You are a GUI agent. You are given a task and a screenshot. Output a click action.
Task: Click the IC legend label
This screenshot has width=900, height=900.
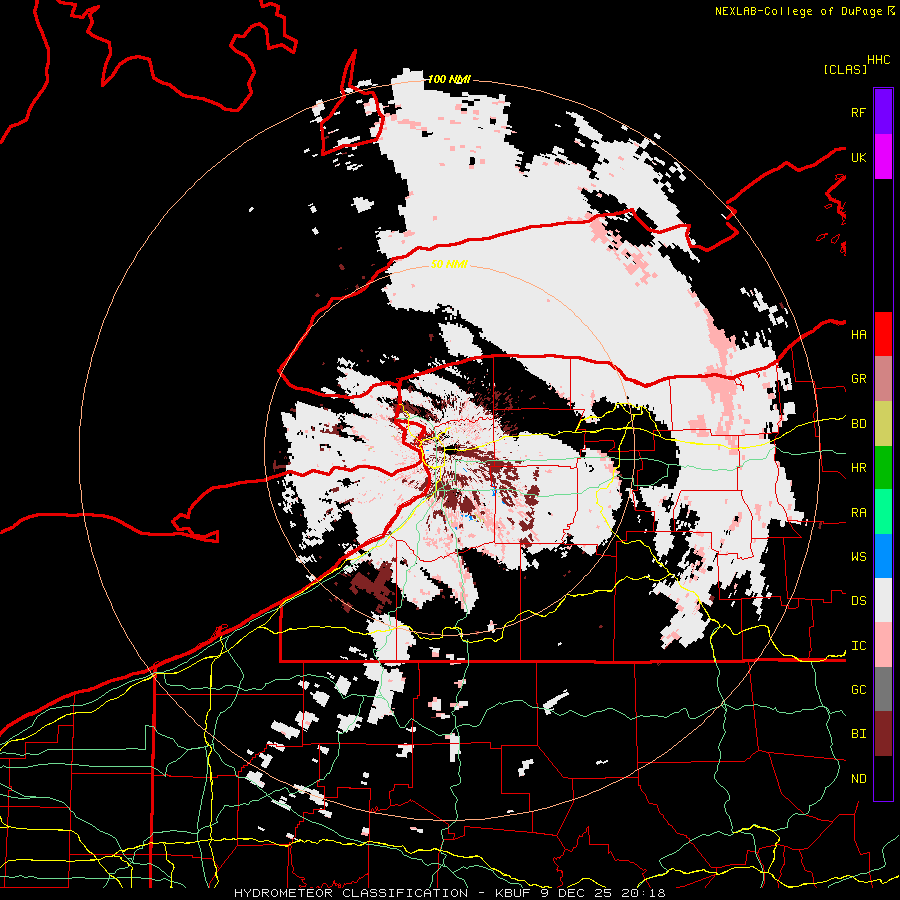pos(858,645)
